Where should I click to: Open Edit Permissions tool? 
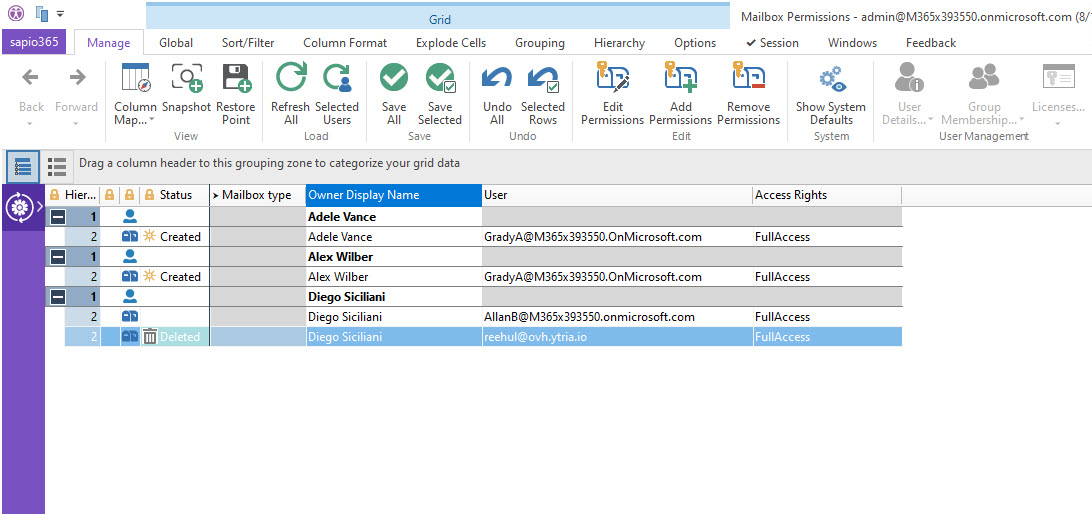612,80
